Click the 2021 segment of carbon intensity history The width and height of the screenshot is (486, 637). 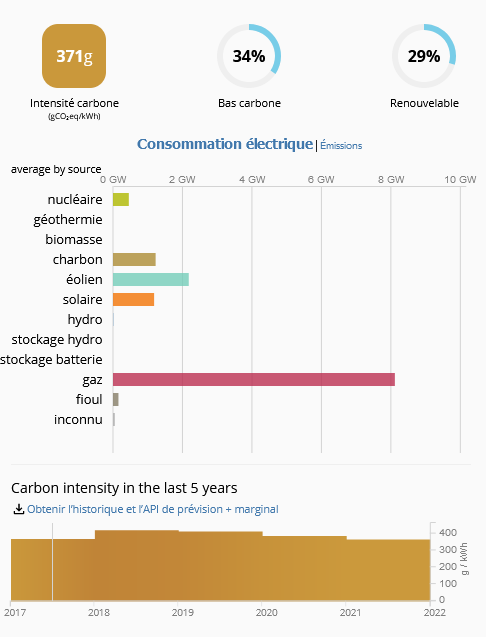pos(388,570)
